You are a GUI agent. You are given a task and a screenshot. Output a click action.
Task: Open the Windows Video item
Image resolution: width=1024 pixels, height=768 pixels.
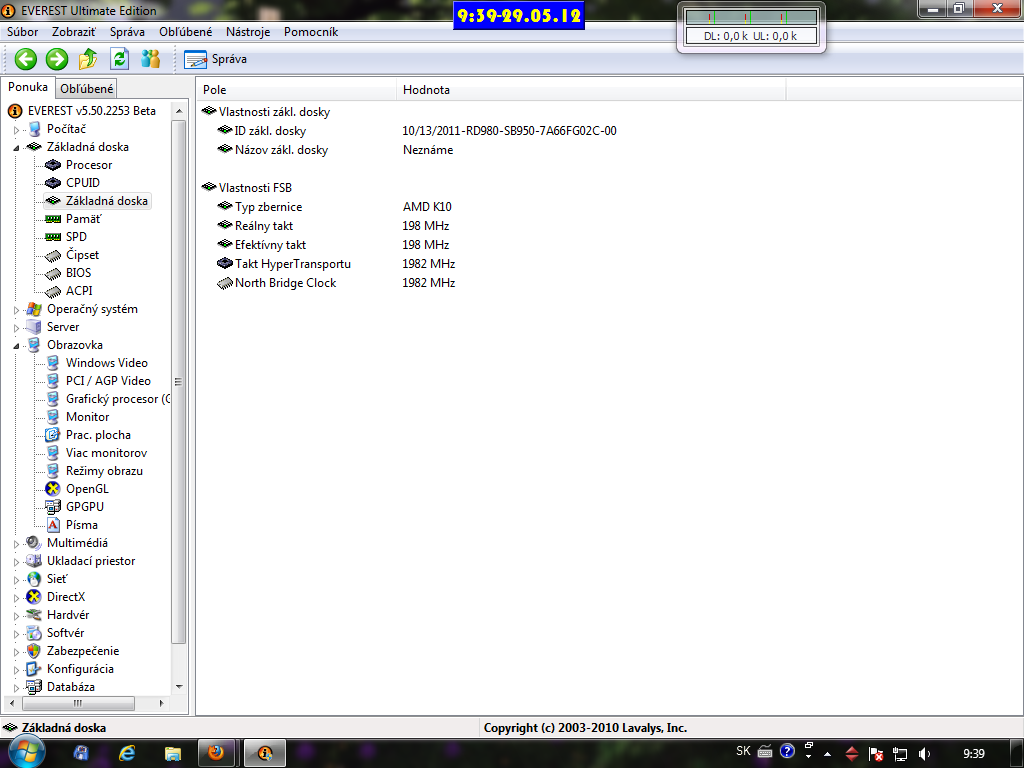(106, 363)
